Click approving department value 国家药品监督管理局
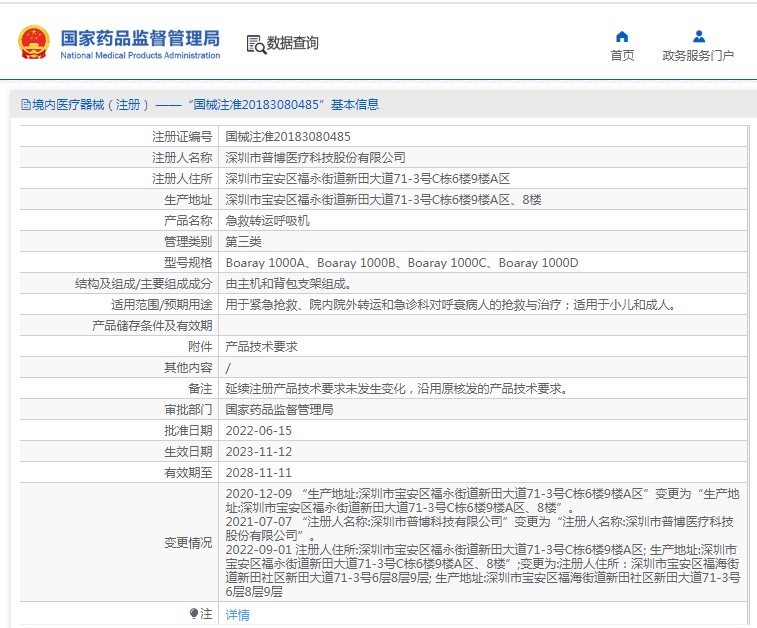Viewport: 757px width, 628px height. pyautogui.click(x=279, y=409)
